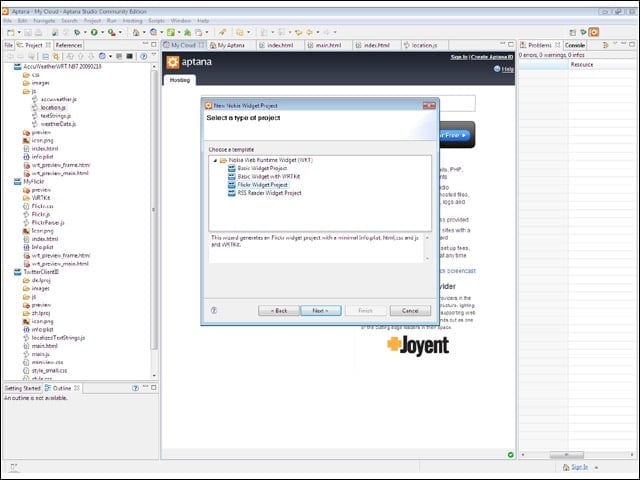640x480 pixels.
Task: Click the Sign In link in My Cloud header
Action: click(x=459, y=57)
